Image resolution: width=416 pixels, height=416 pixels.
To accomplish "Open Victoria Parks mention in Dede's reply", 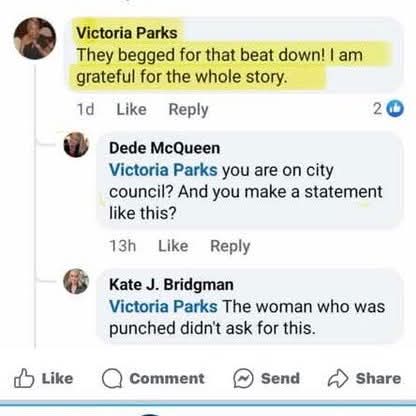I will pos(163,170).
